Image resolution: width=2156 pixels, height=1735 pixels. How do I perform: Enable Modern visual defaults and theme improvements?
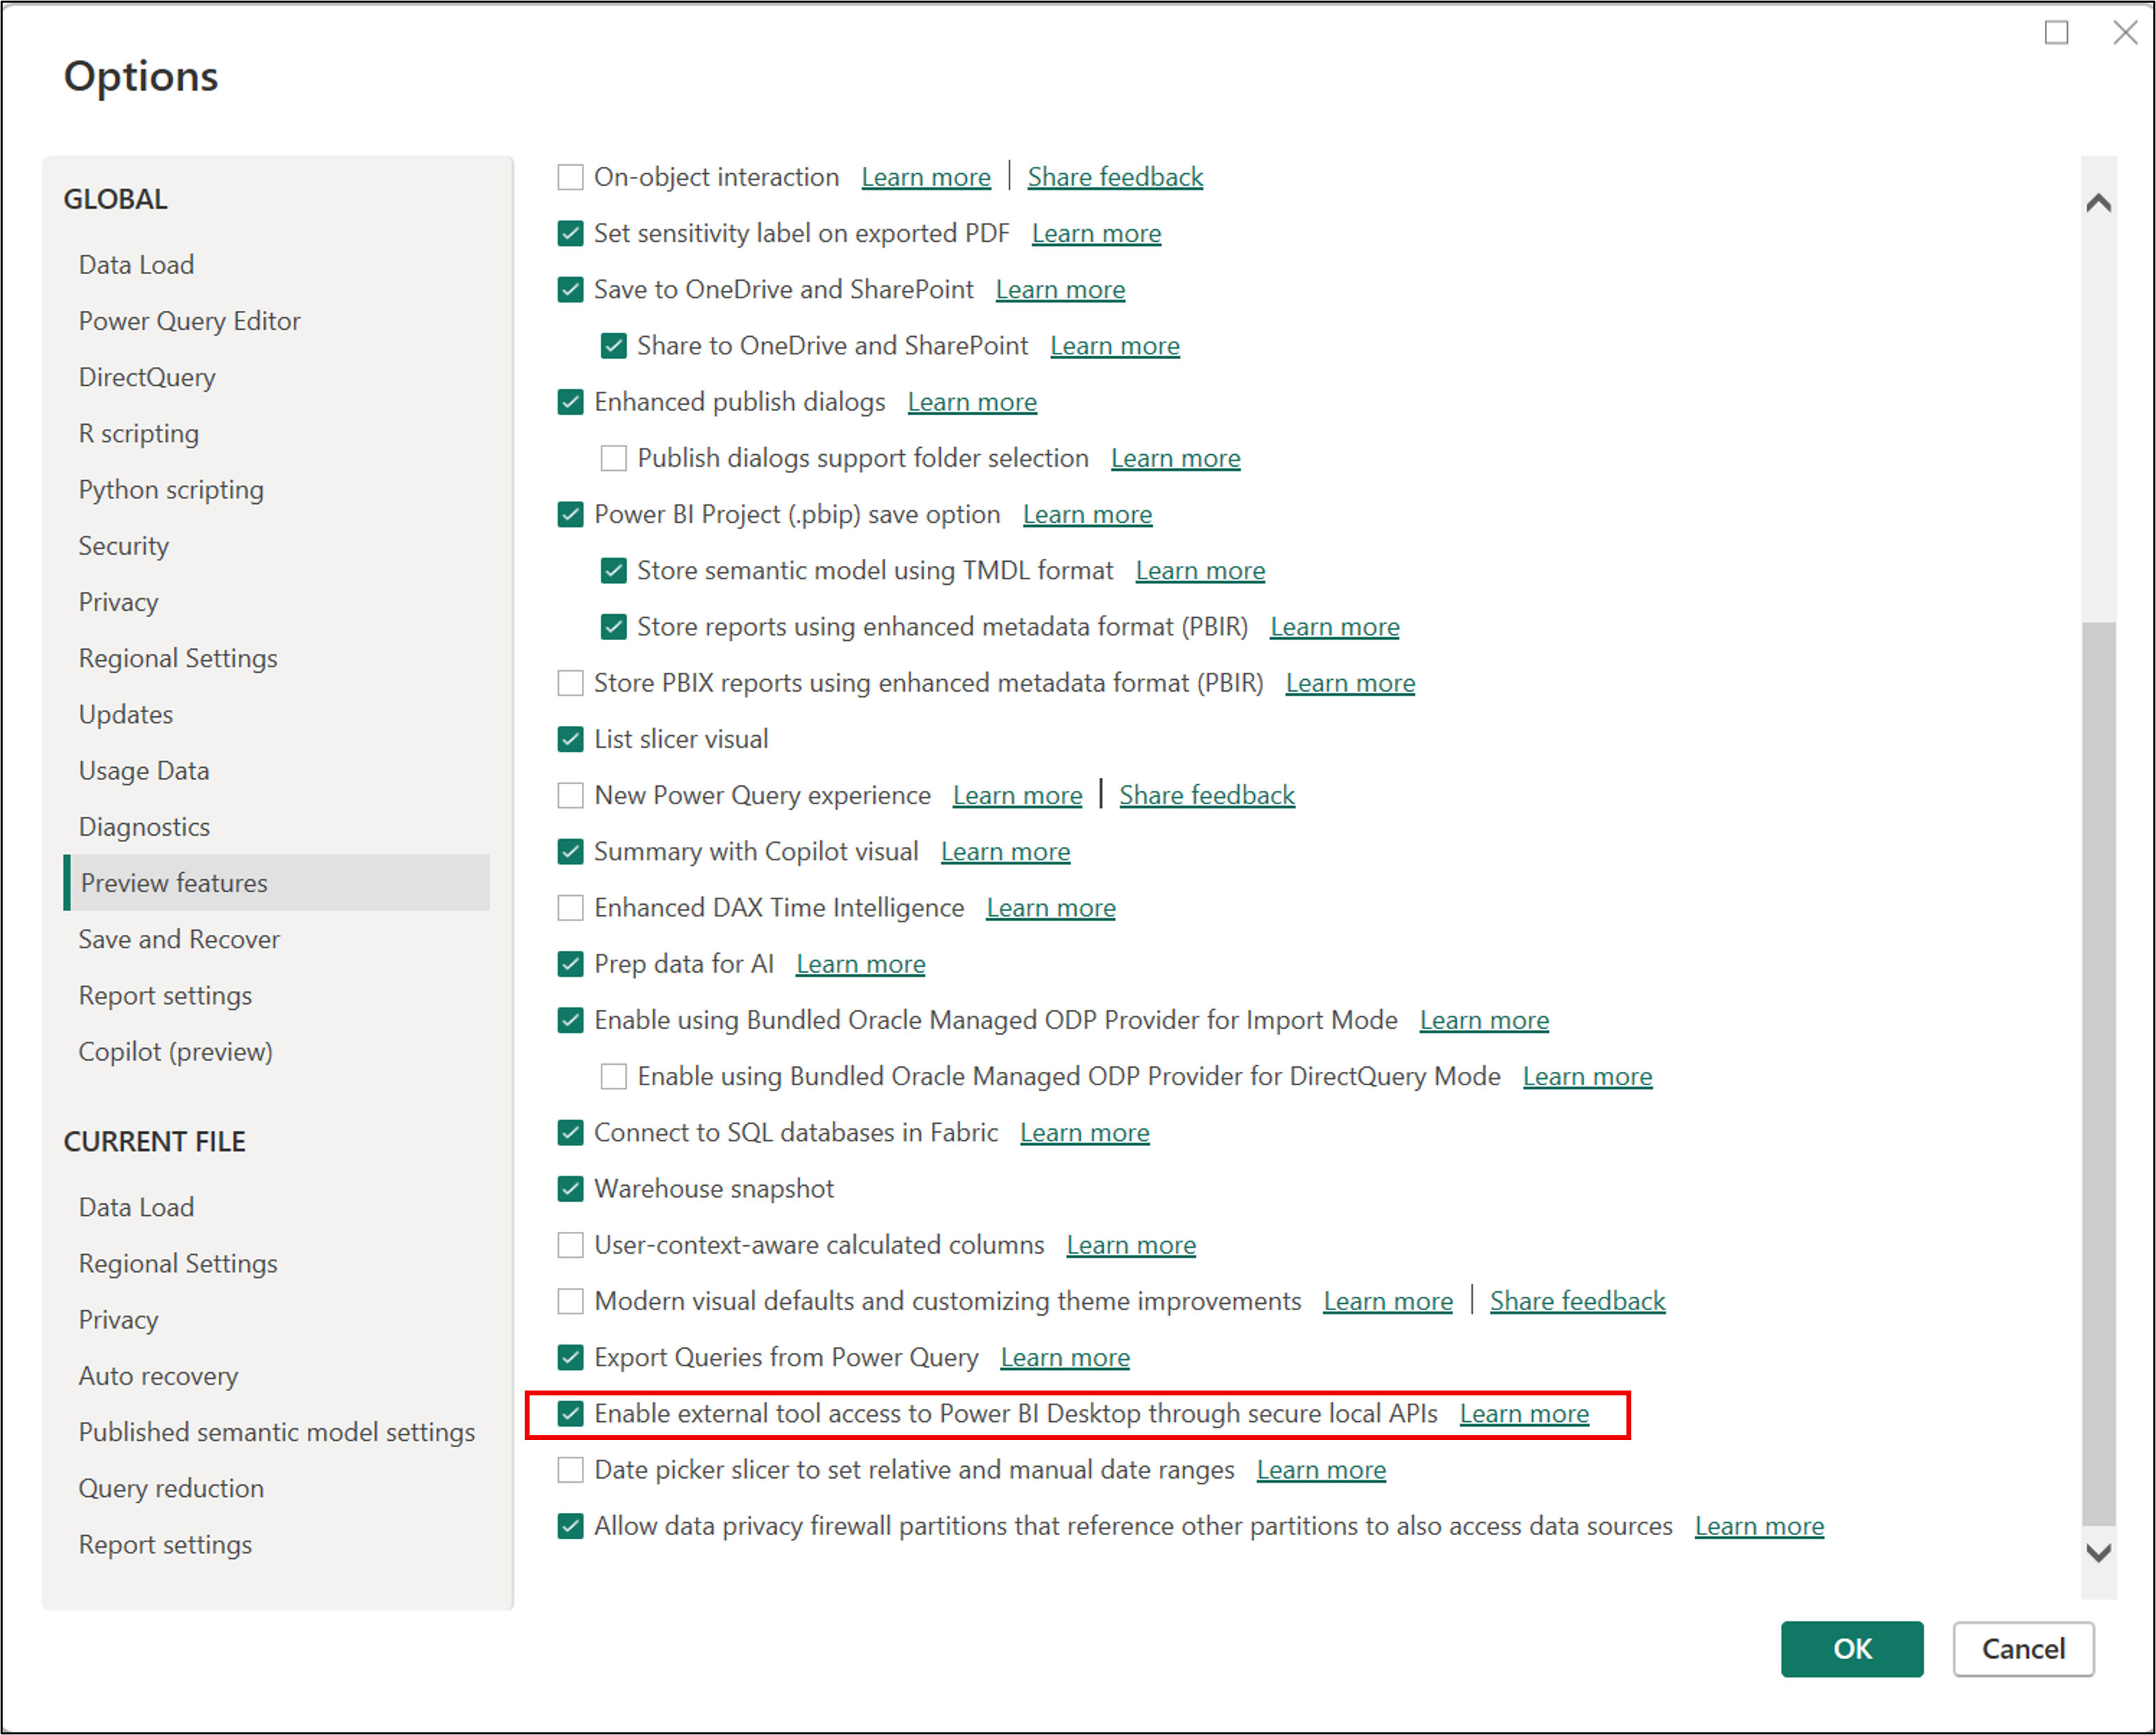click(570, 1301)
